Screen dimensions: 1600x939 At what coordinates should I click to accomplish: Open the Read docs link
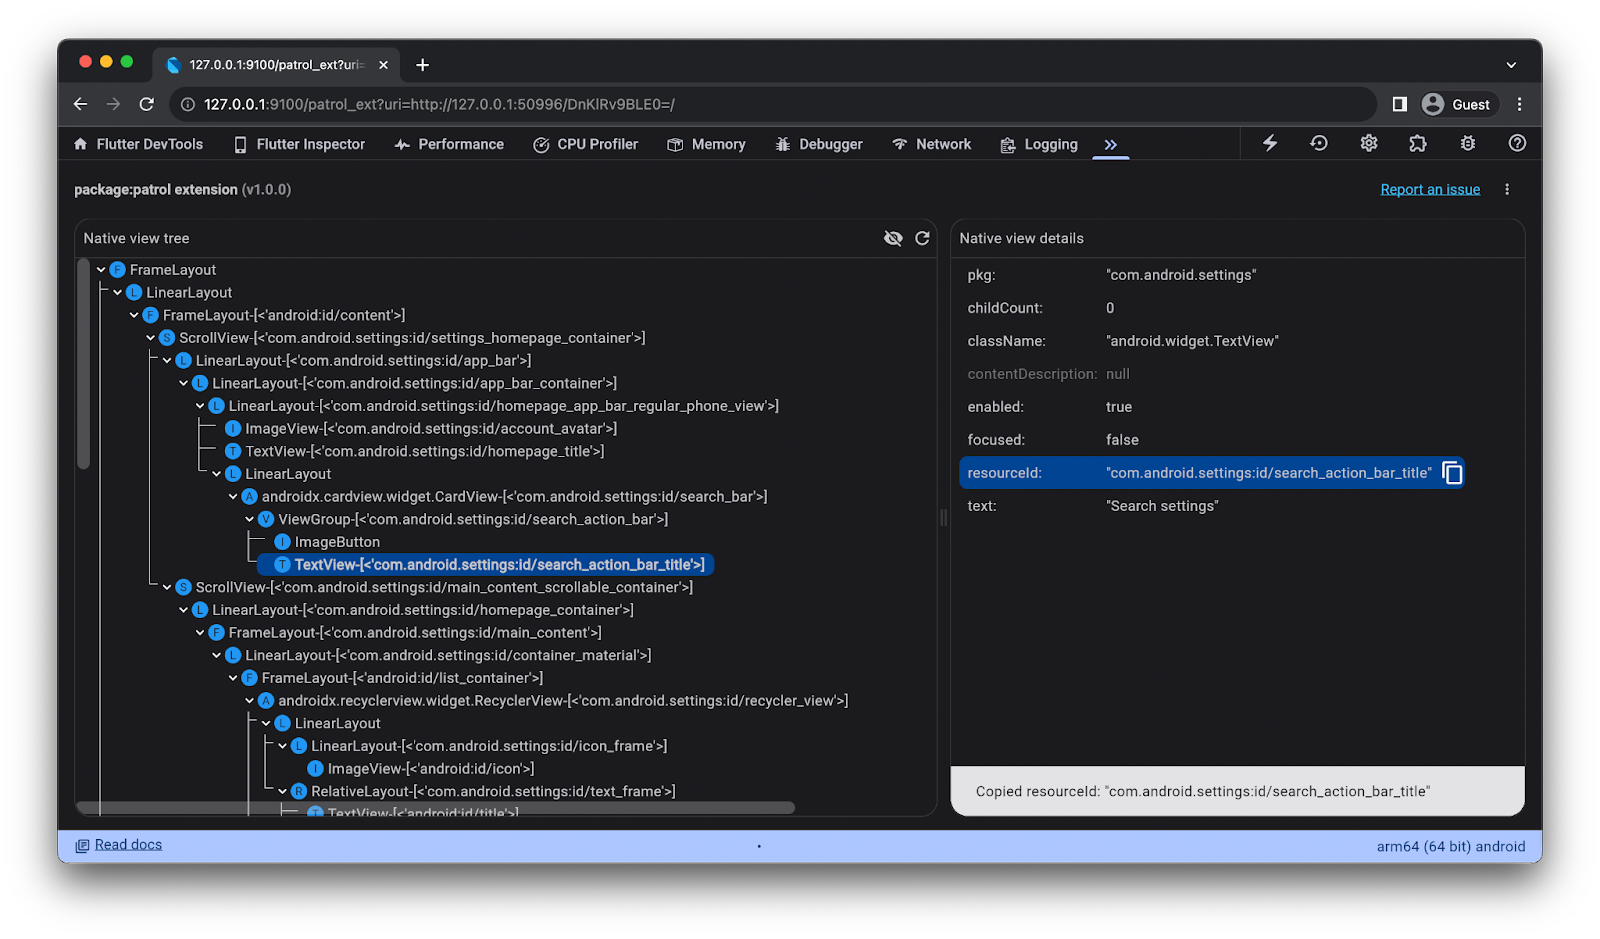pos(128,845)
